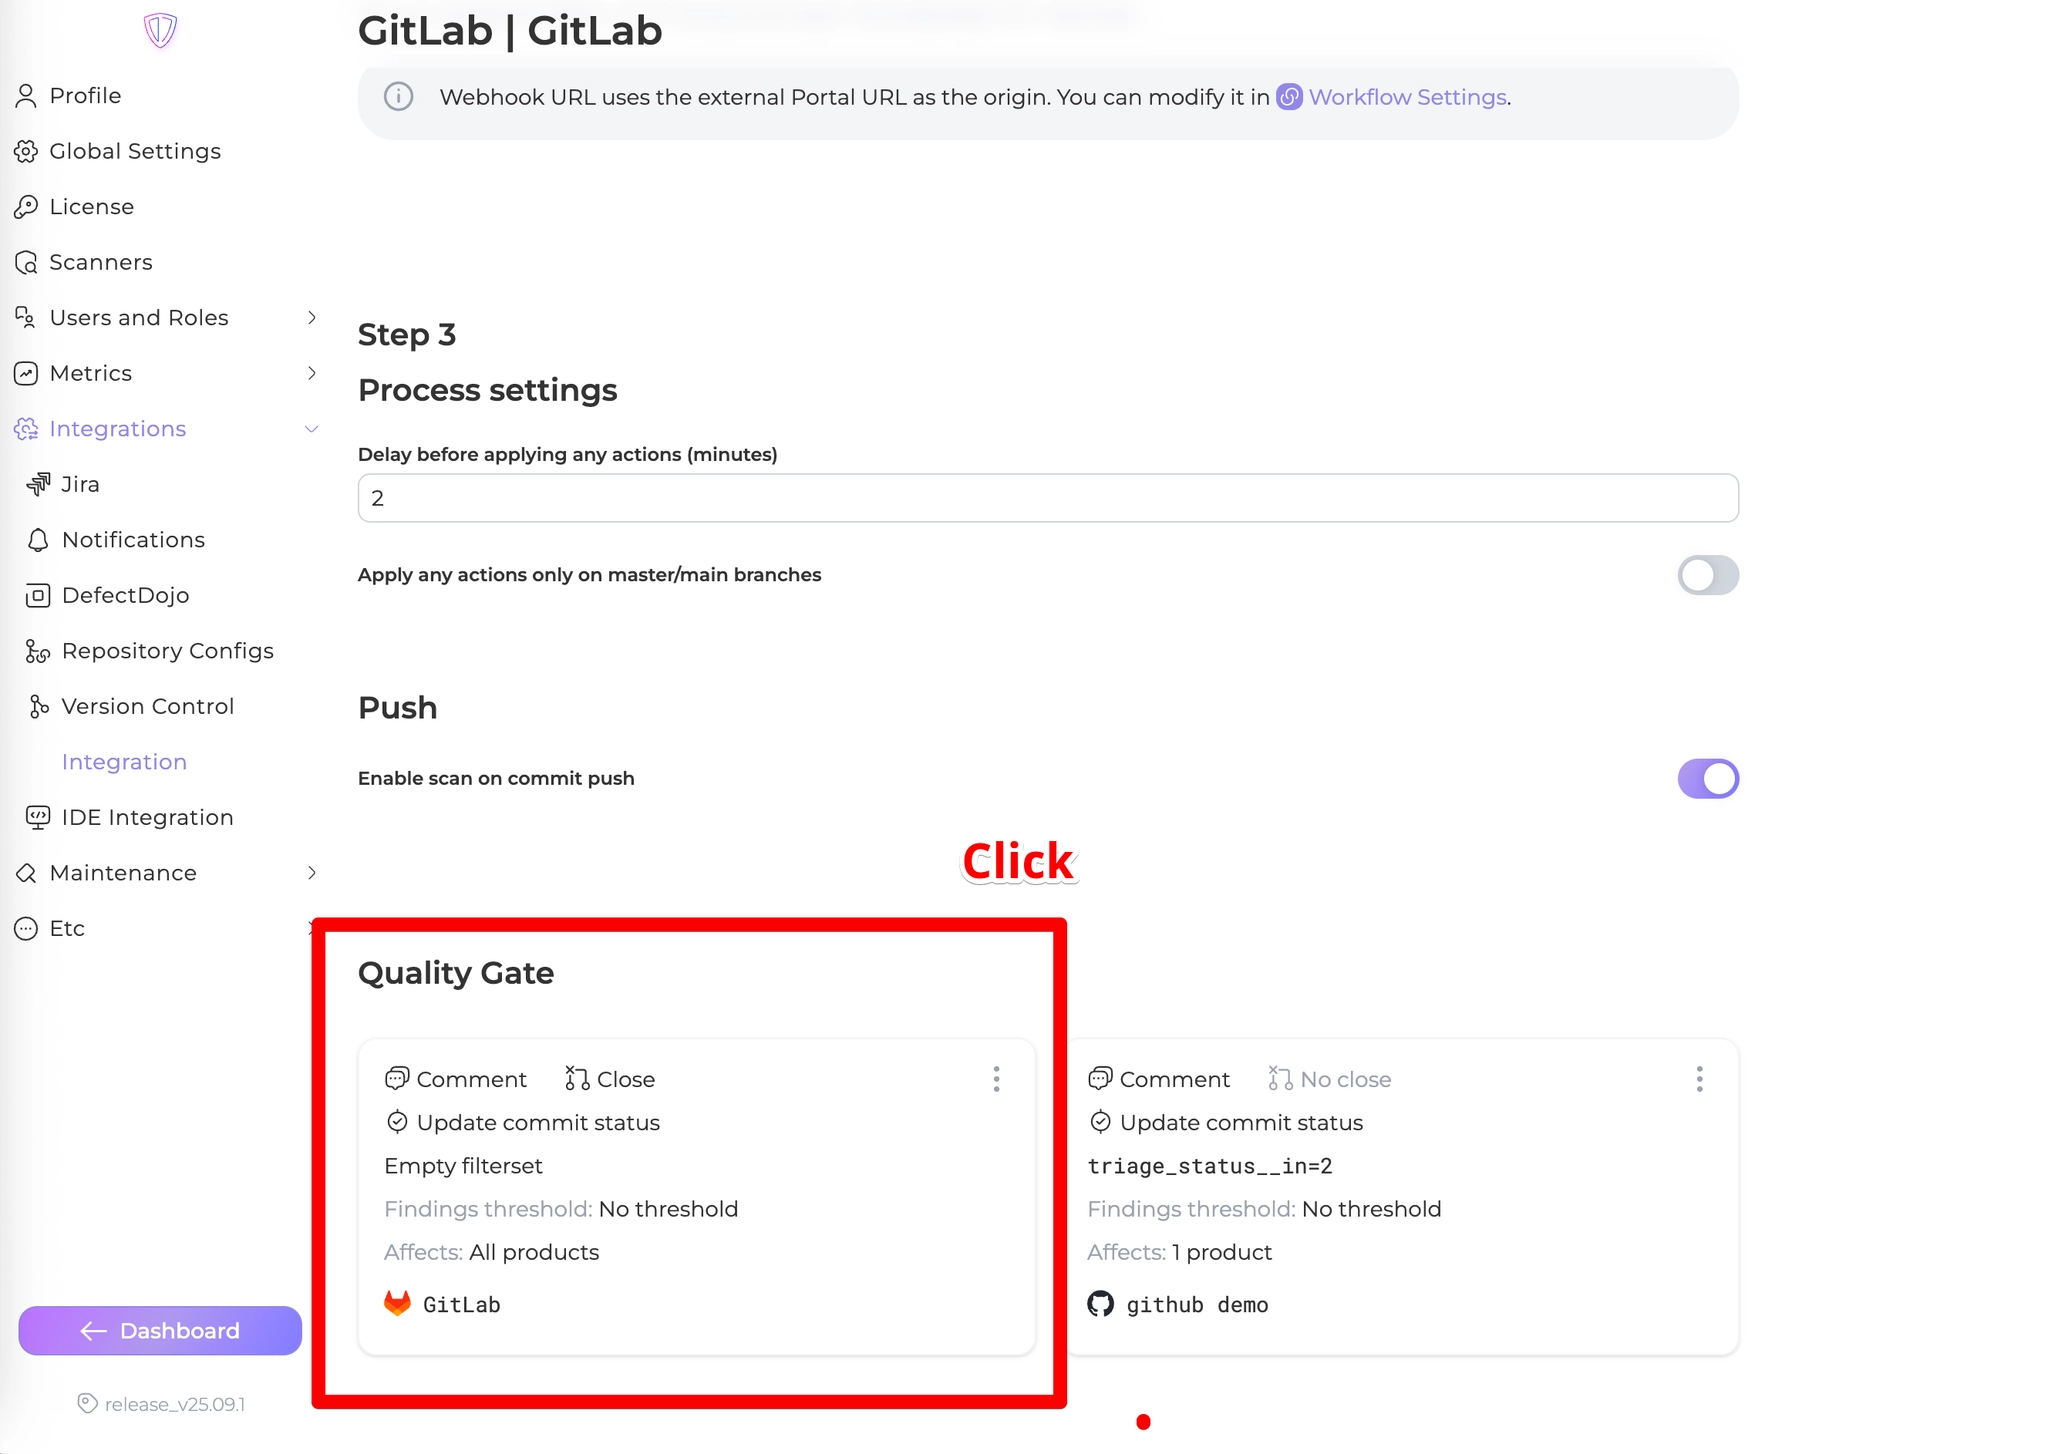Click the GitHub octocat icon

tap(1100, 1304)
